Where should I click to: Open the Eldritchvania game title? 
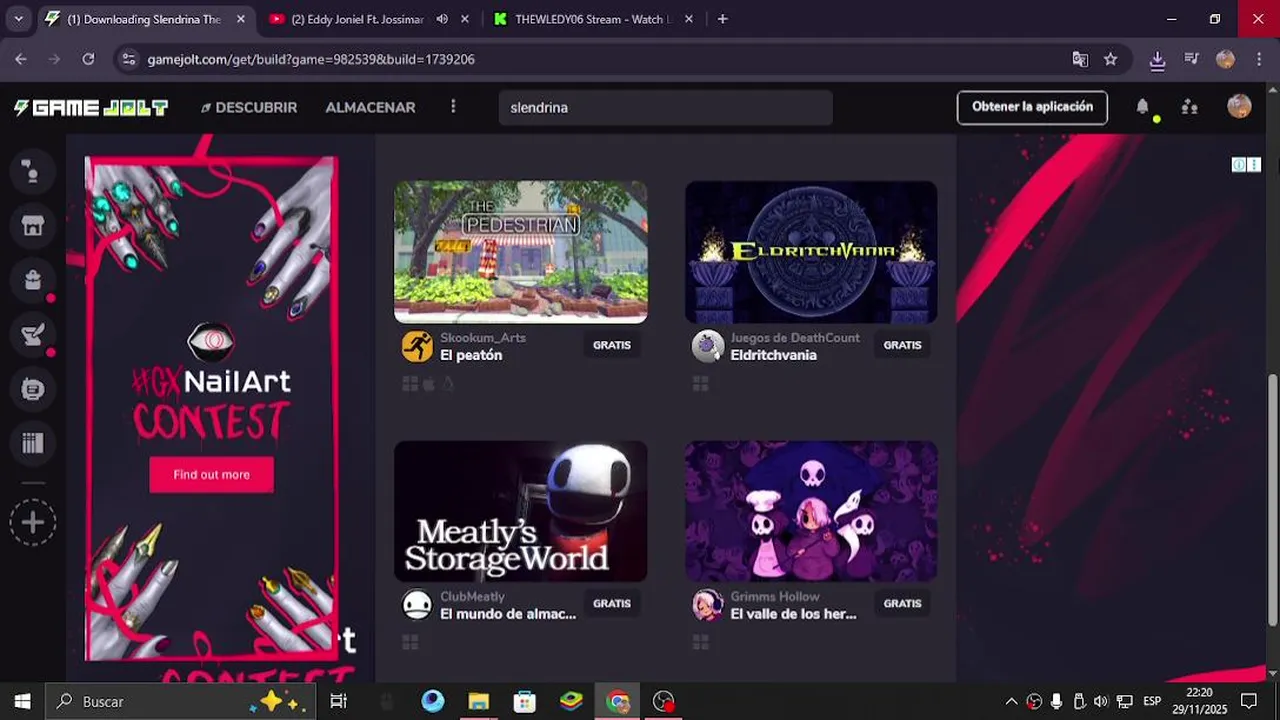pos(773,355)
